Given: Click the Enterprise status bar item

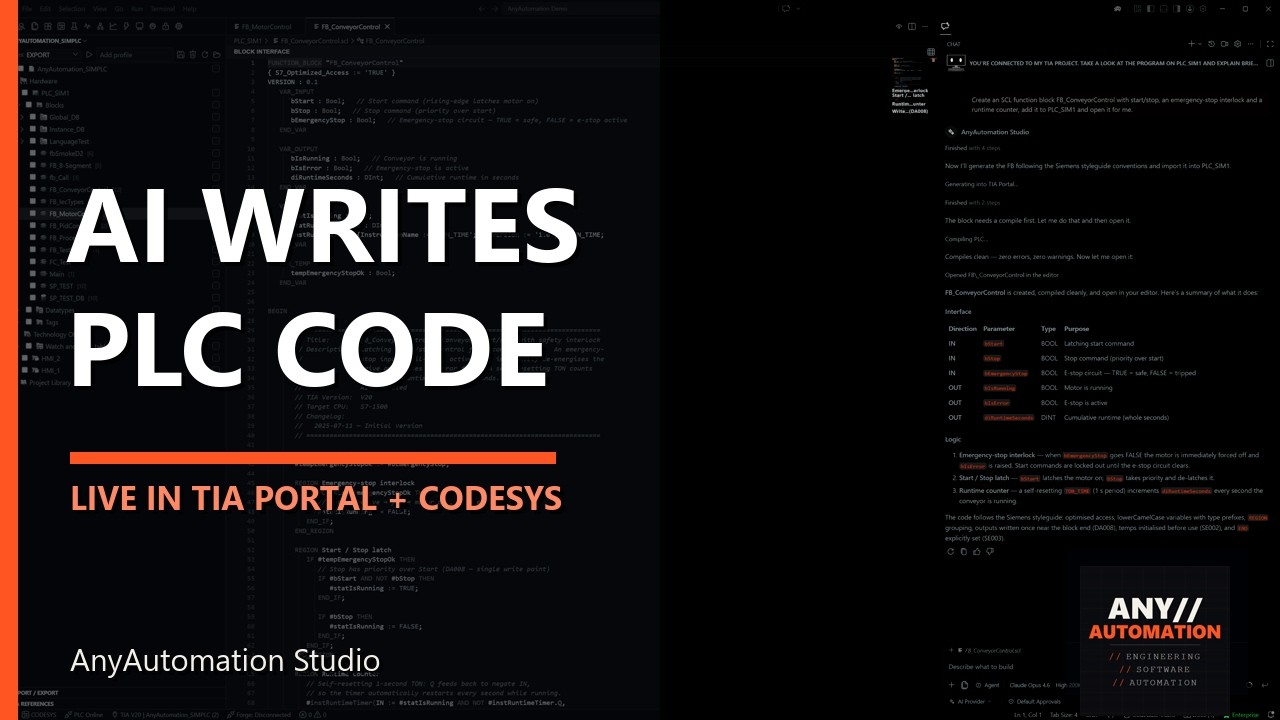Looking at the screenshot, I should (1241, 715).
